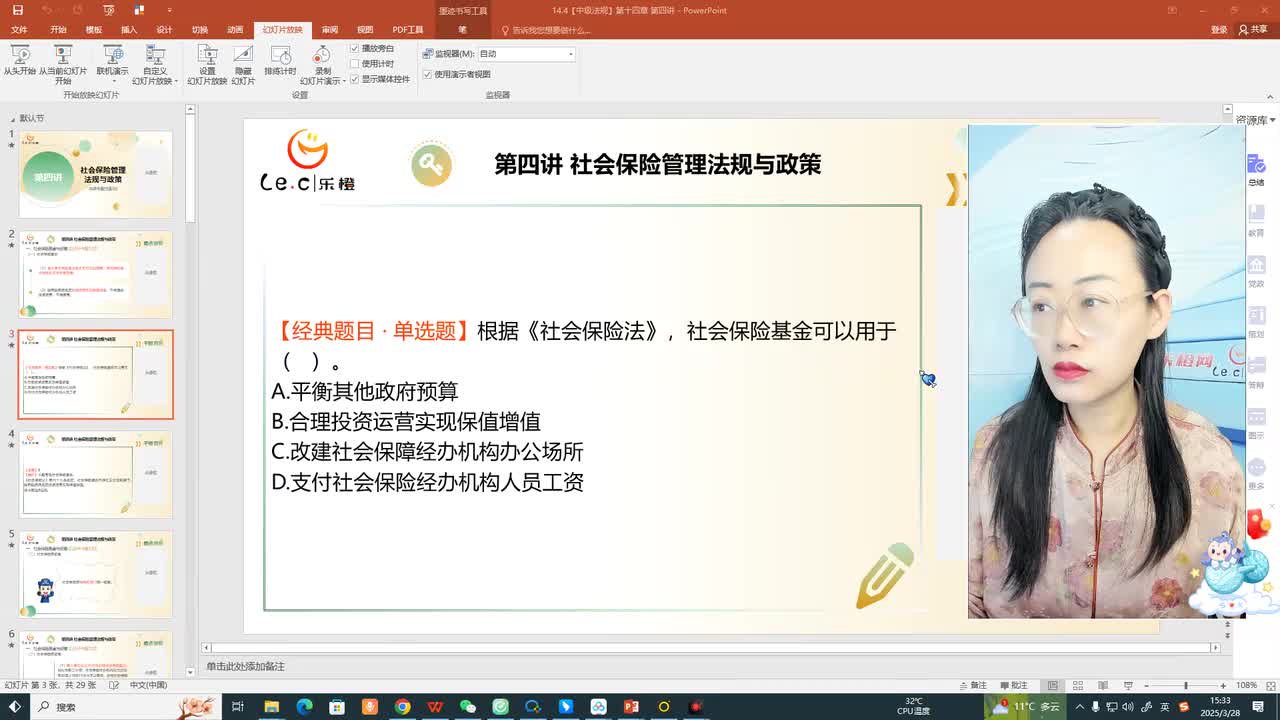Click Fit slide to window icon

tap(1269, 685)
